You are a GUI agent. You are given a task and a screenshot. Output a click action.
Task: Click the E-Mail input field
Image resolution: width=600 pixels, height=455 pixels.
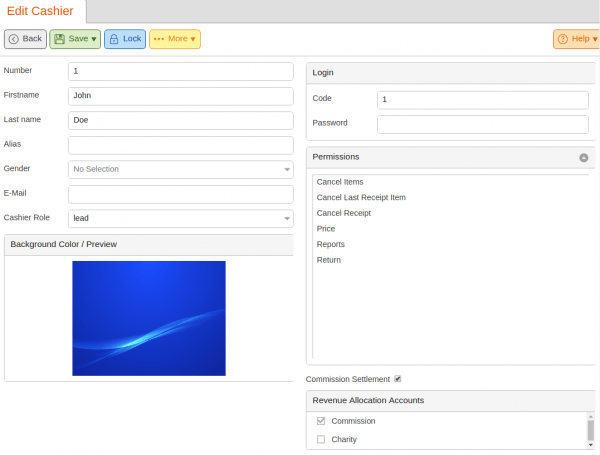(181, 194)
